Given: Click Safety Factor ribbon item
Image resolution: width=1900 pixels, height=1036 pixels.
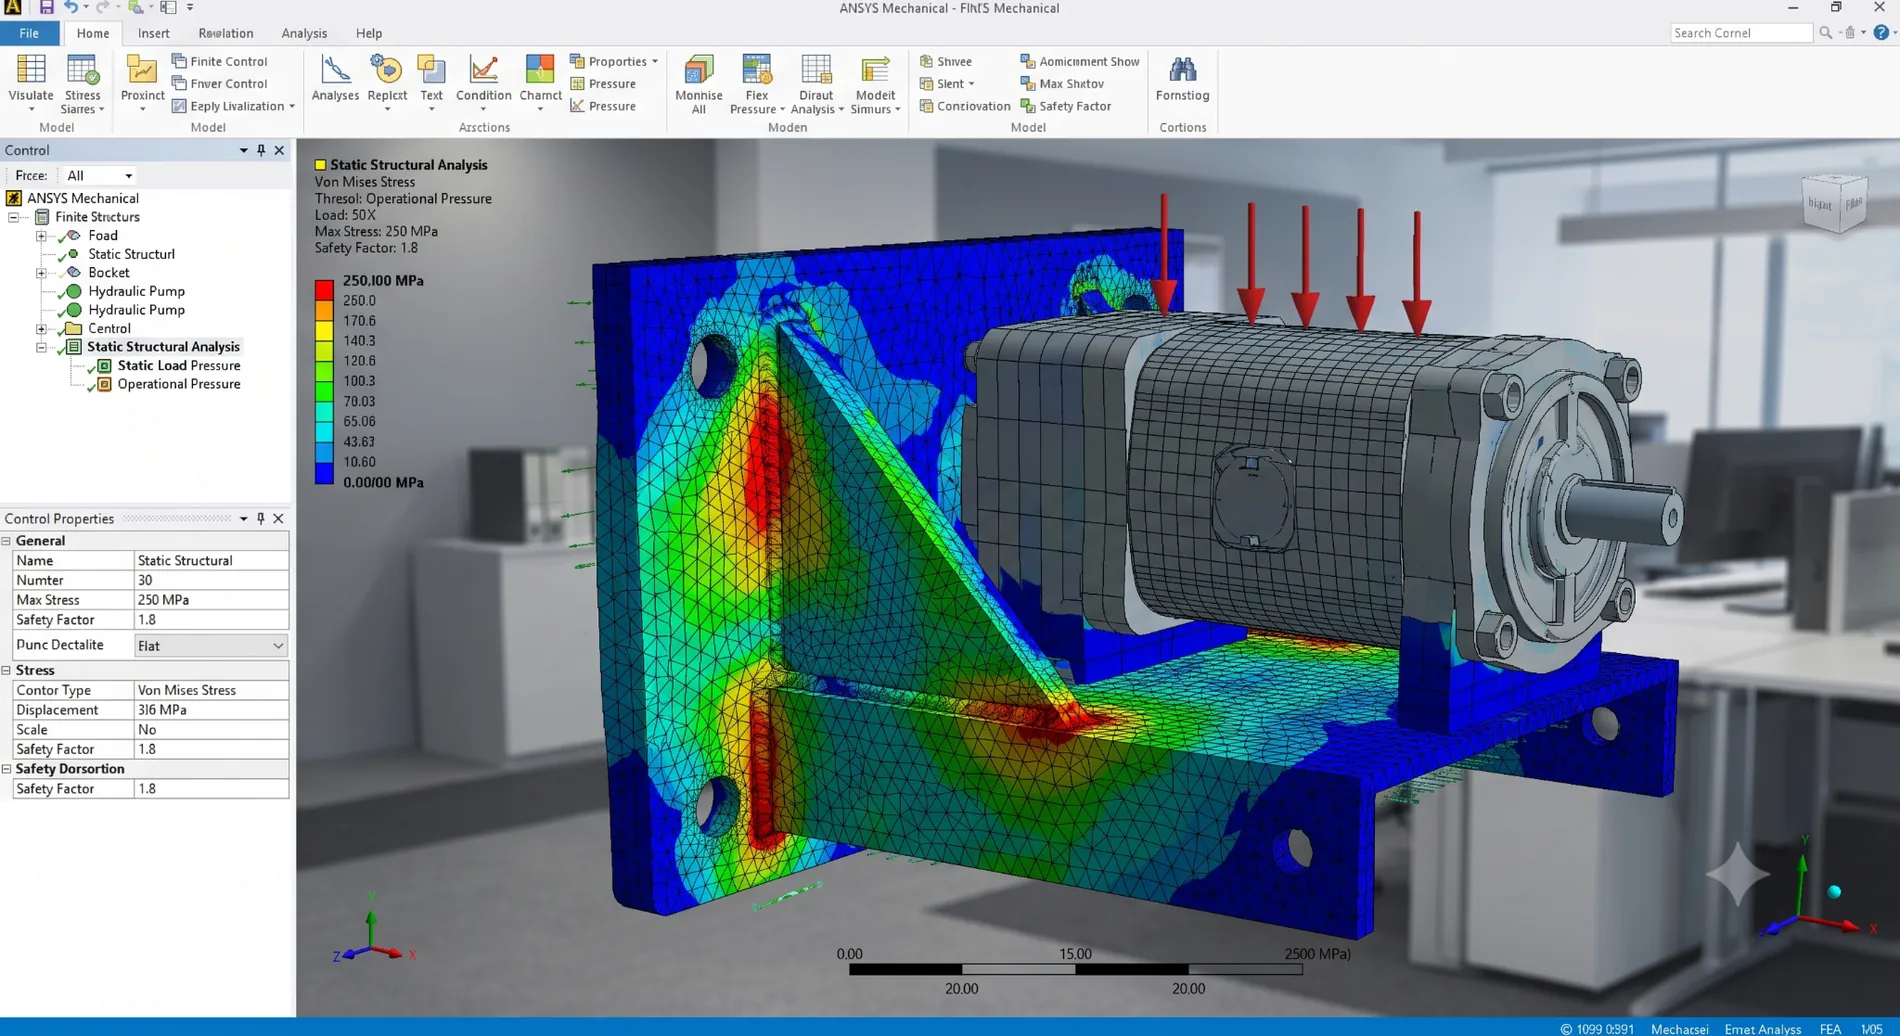Looking at the screenshot, I should click(x=1065, y=106).
